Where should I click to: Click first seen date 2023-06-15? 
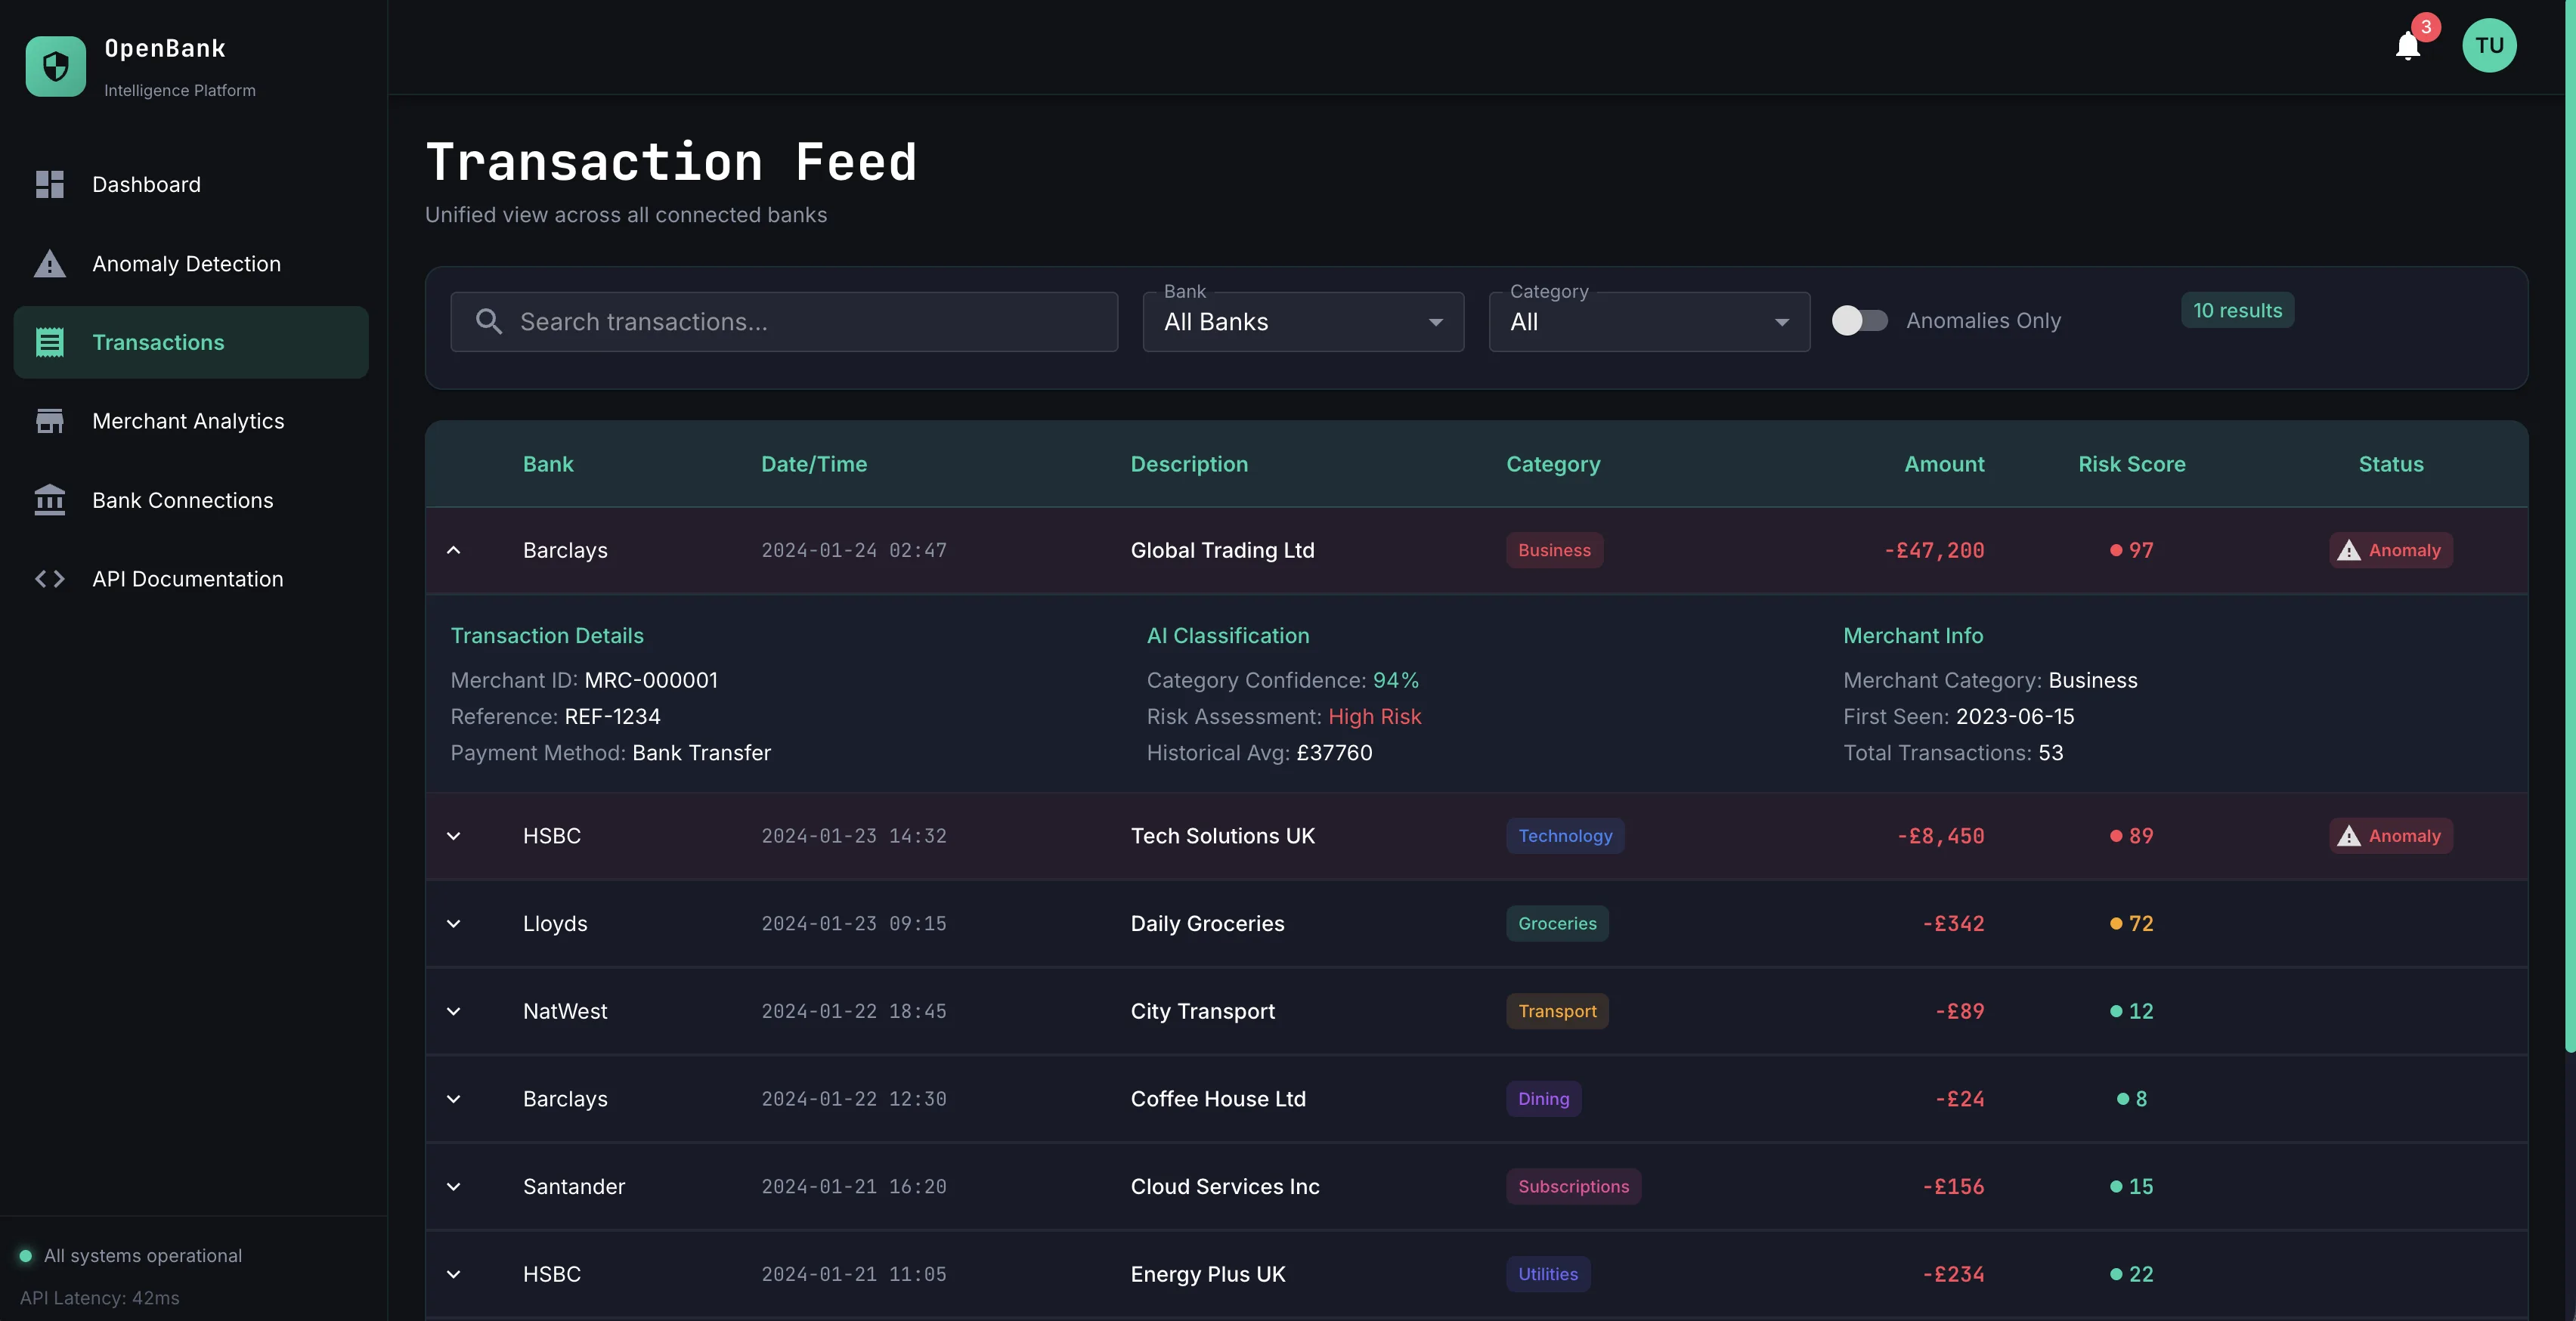(2015, 716)
